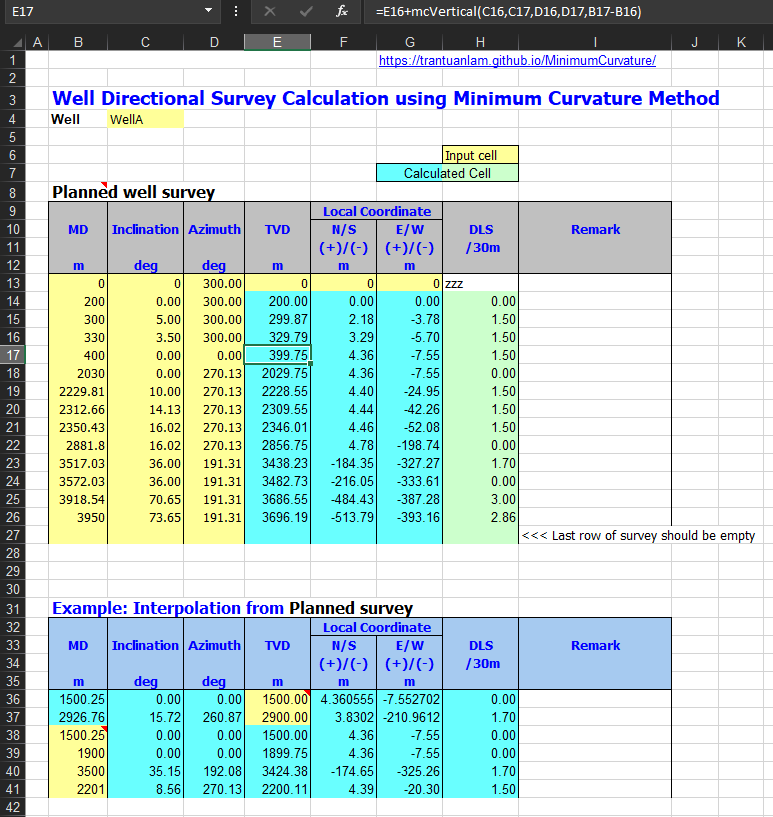Expand the Name Box dropdown arrow

(208, 11)
